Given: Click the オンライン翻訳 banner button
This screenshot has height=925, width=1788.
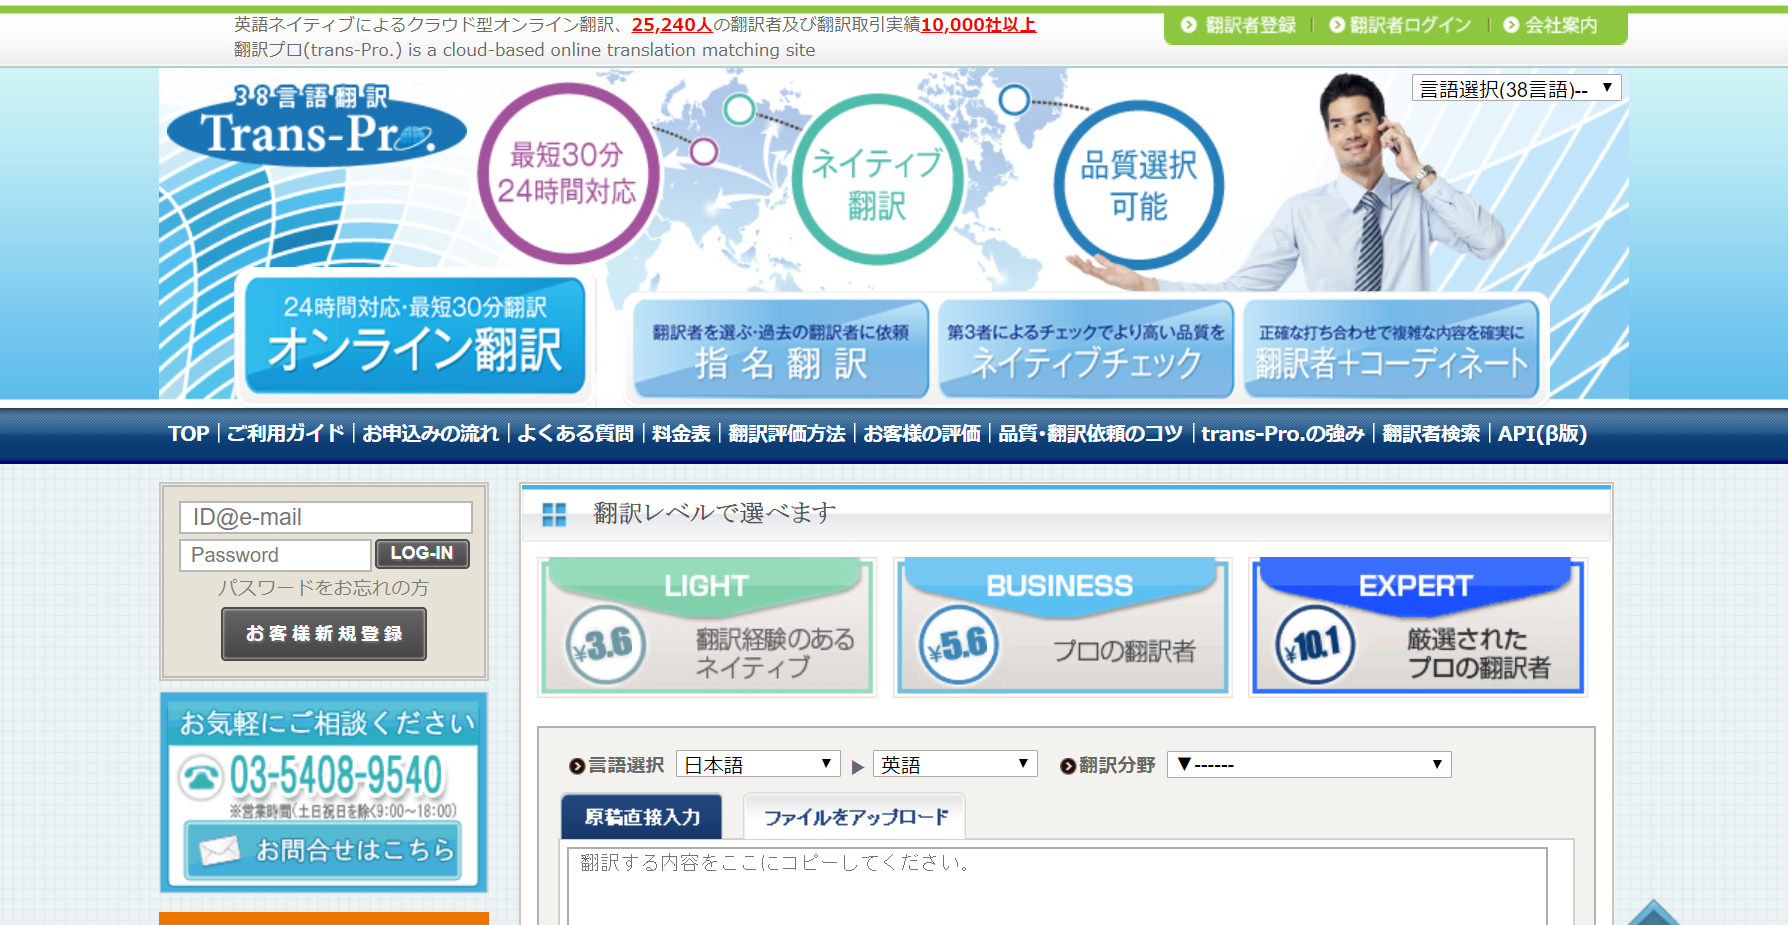Looking at the screenshot, I should [415, 335].
